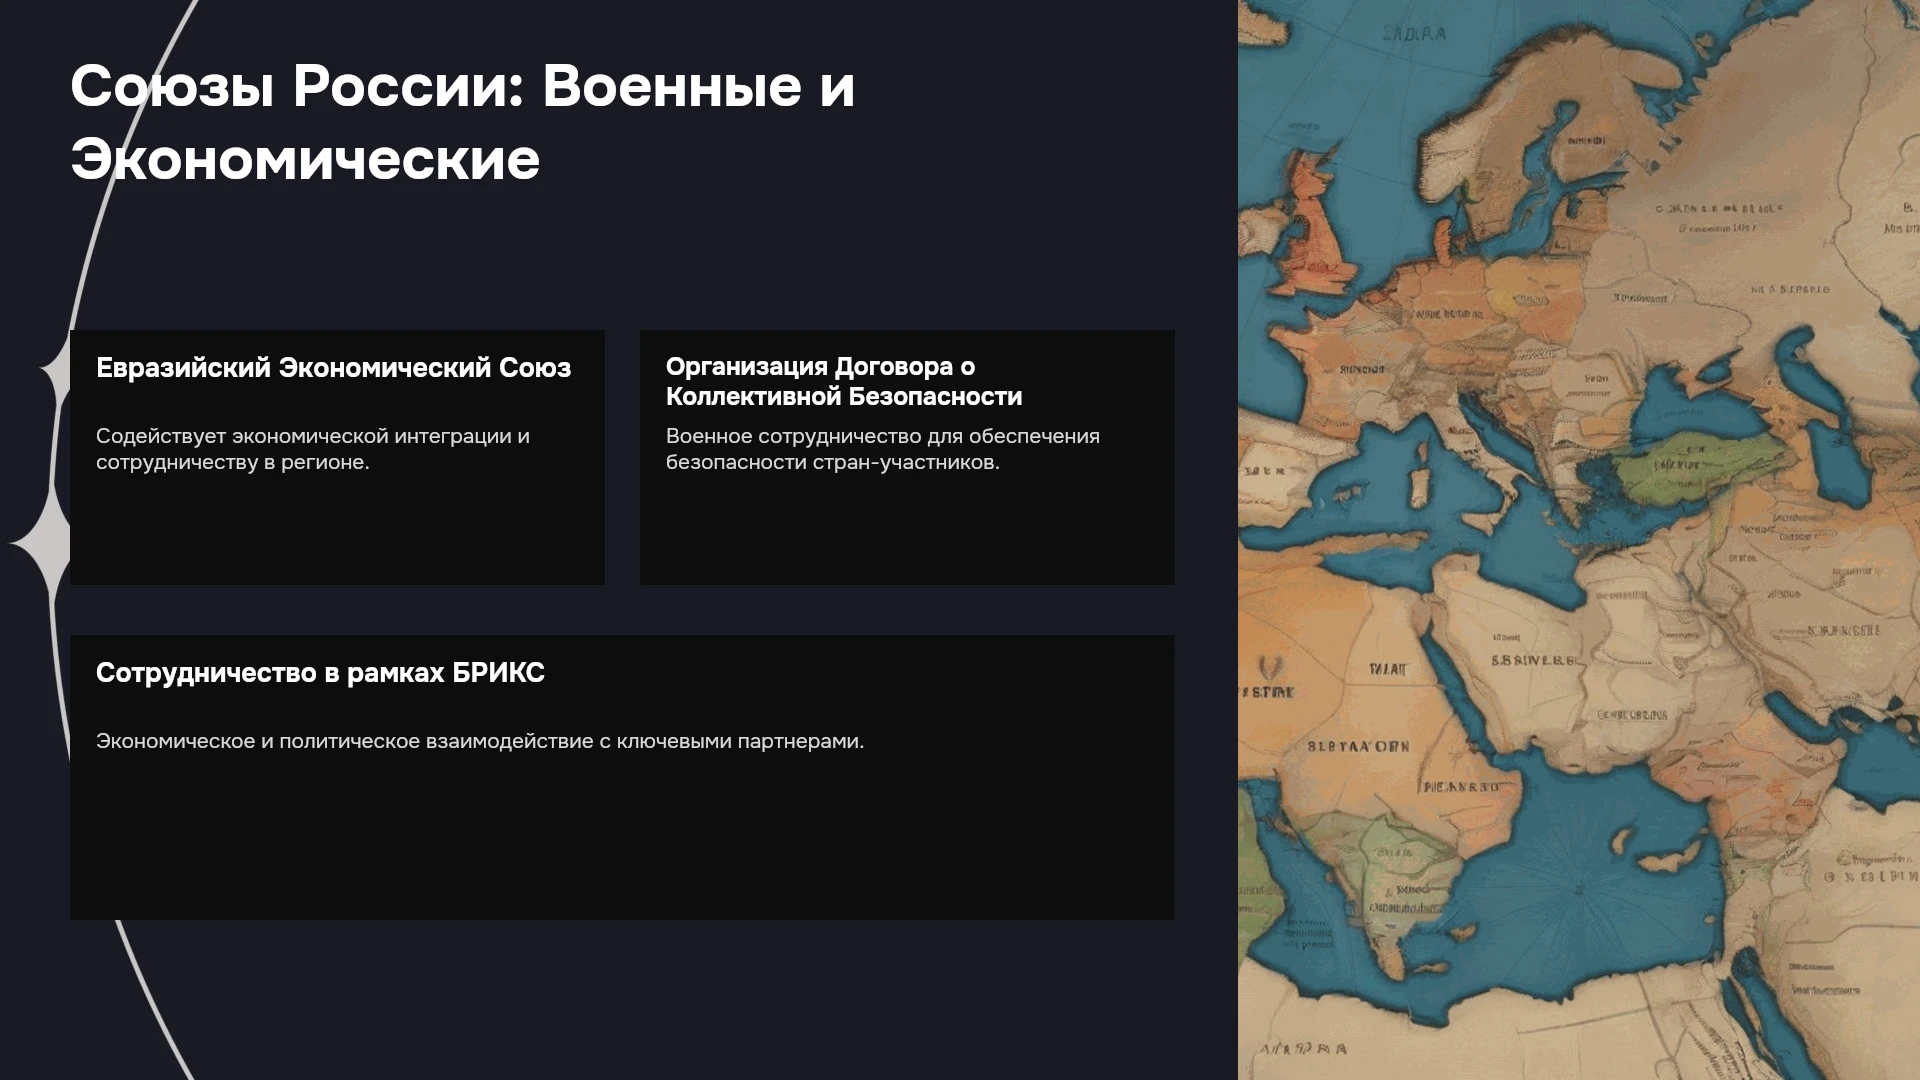This screenshot has height=1080, width=1920.
Task: Select the map image on the right
Action: pos(1579,540)
